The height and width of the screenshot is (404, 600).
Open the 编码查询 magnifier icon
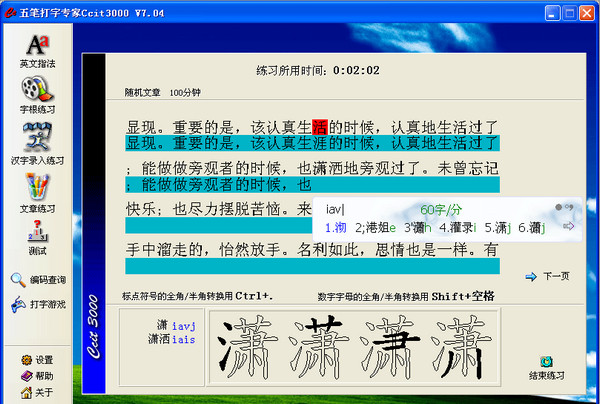tap(18, 280)
